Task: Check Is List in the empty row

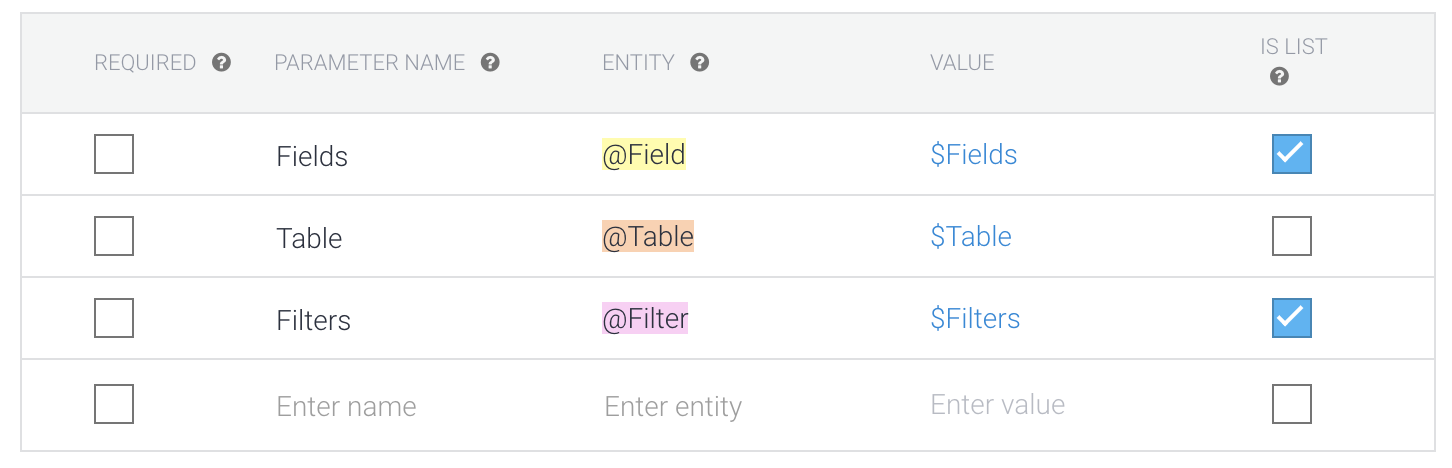Action: pos(1291,405)
